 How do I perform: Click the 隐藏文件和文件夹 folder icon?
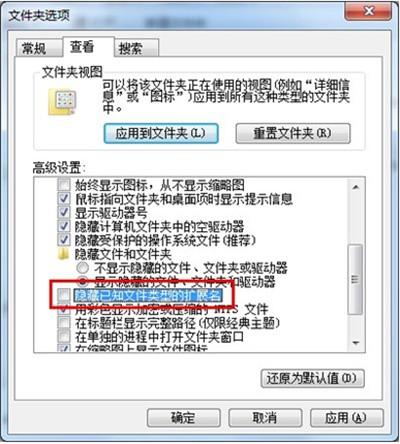coord(63,254)
